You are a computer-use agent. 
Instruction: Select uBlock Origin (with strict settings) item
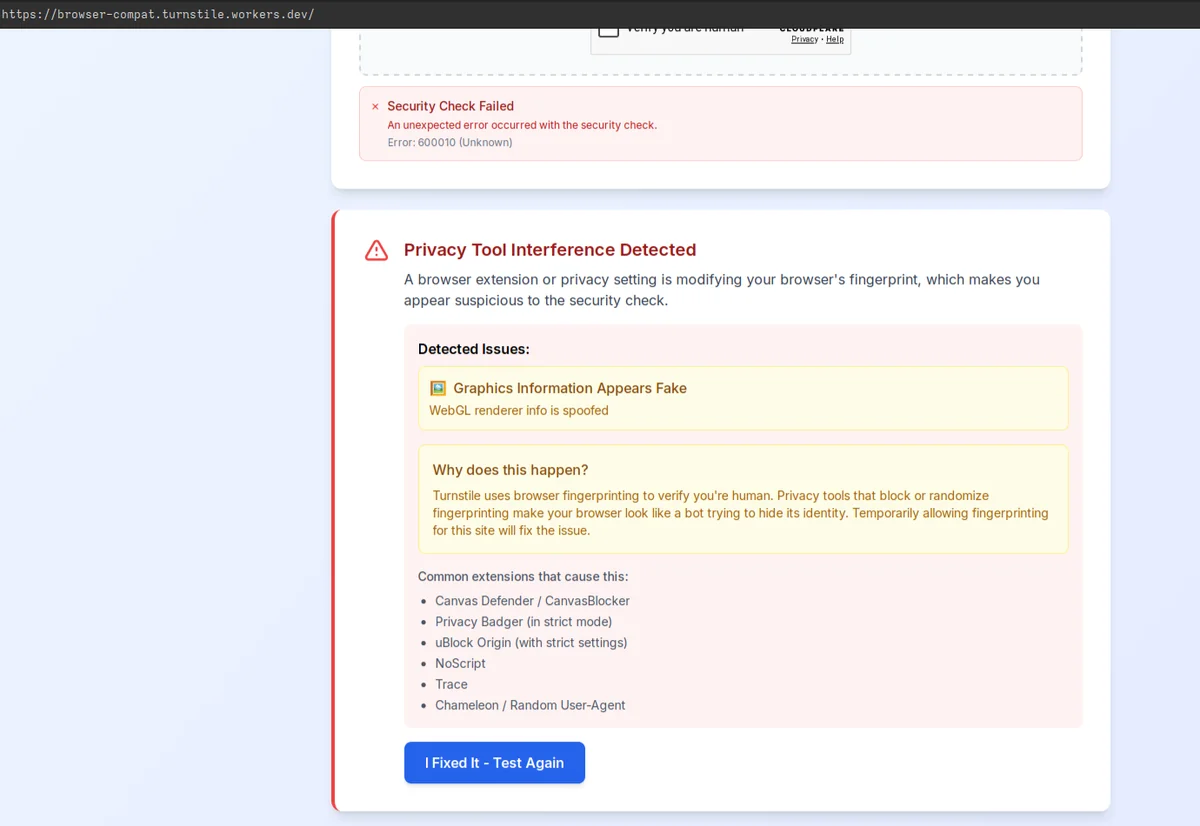[x=531, y=643]
